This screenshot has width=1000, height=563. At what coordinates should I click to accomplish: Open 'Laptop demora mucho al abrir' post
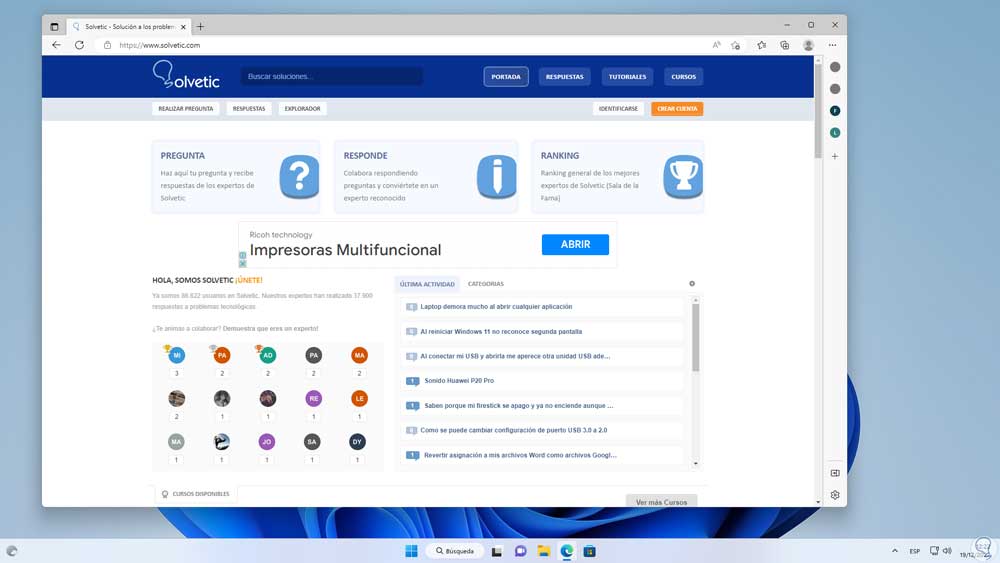click(x=496, y=307)
